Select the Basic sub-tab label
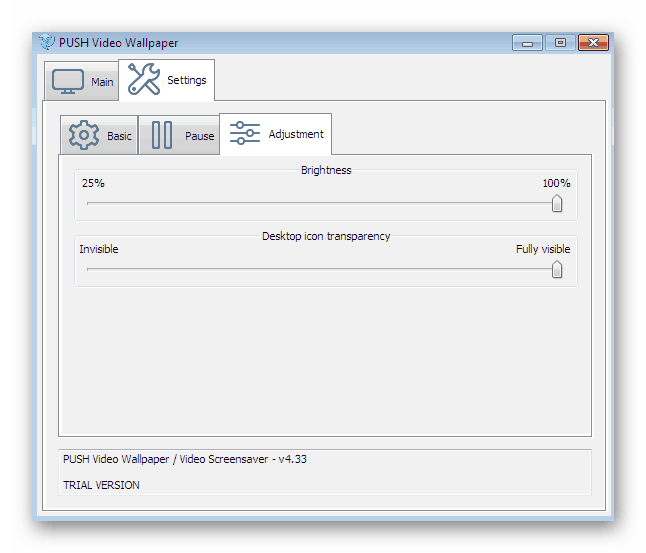The height and width of the screenshot is (553, 646). [x=119, y=136]
